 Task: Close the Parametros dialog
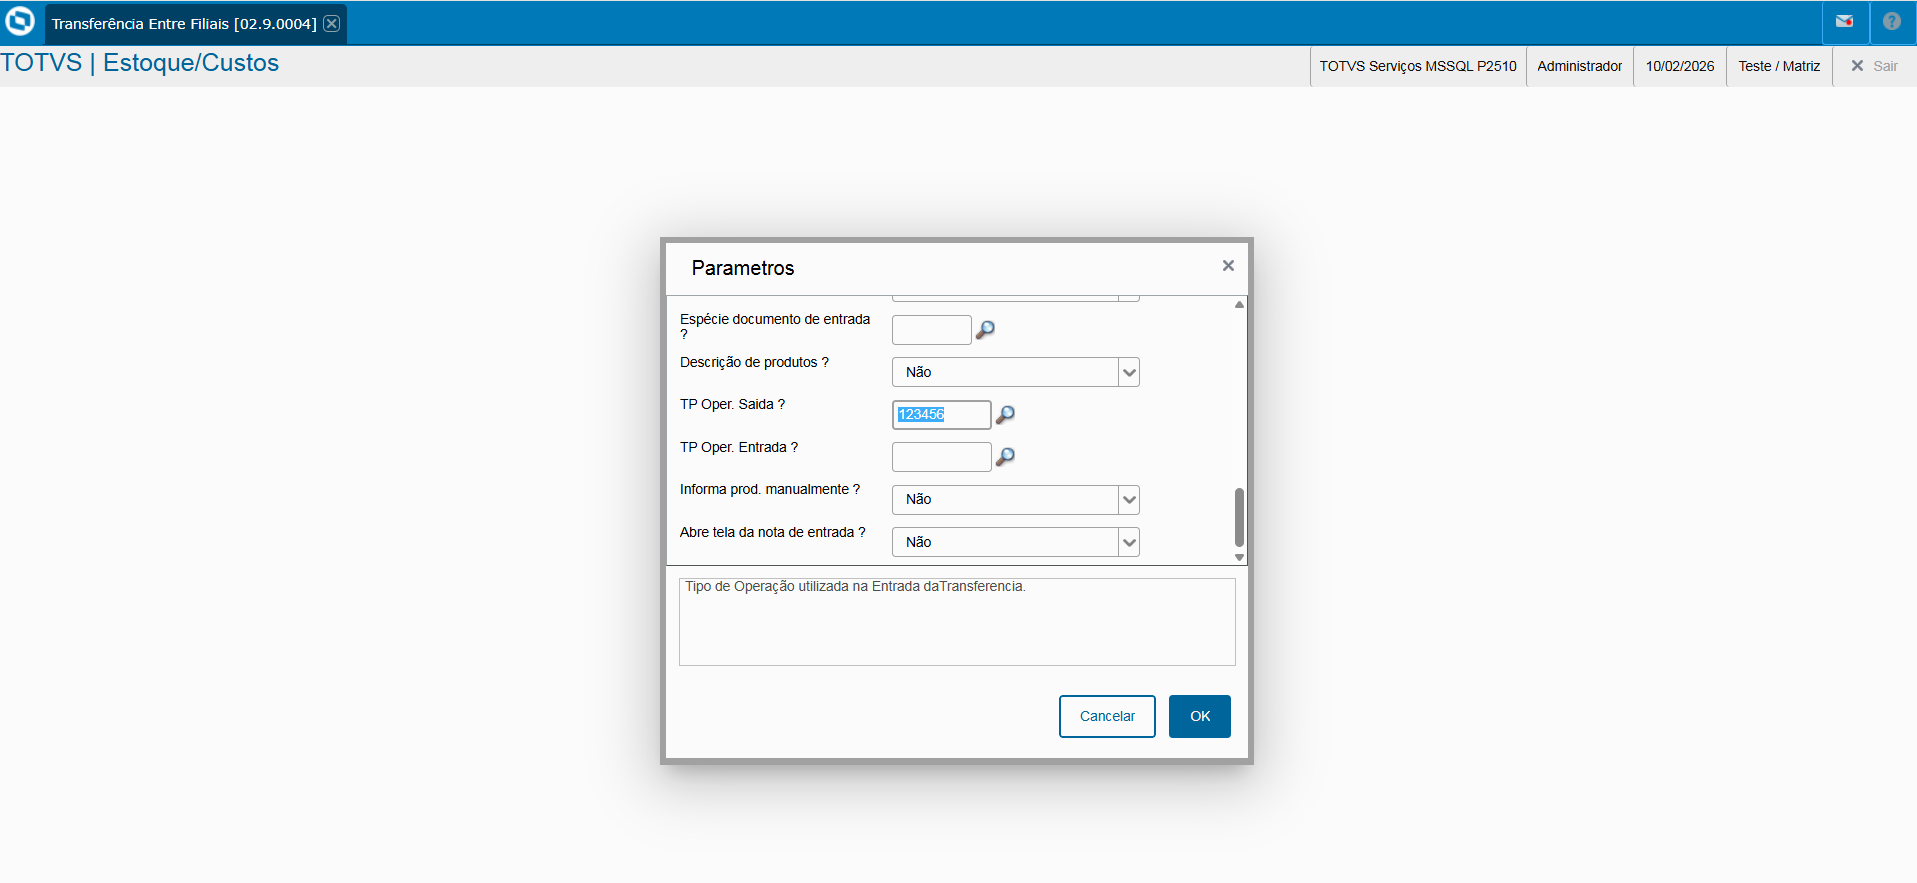pyautogui.click(x=1228, y=266)
